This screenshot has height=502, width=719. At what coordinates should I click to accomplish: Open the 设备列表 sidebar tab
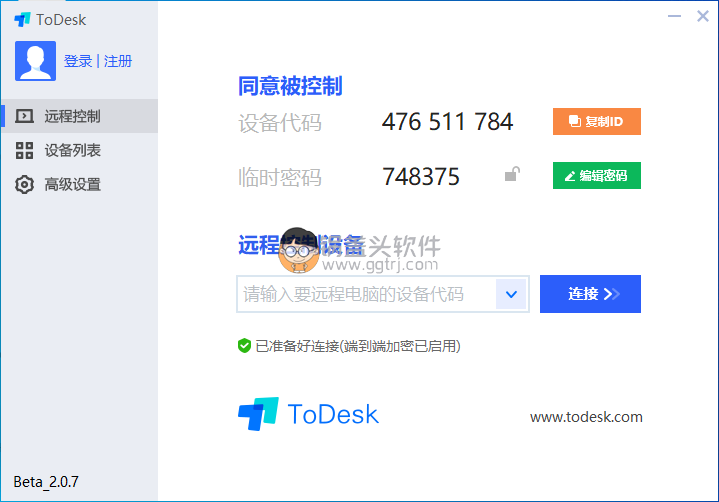(x=79, y=150)
